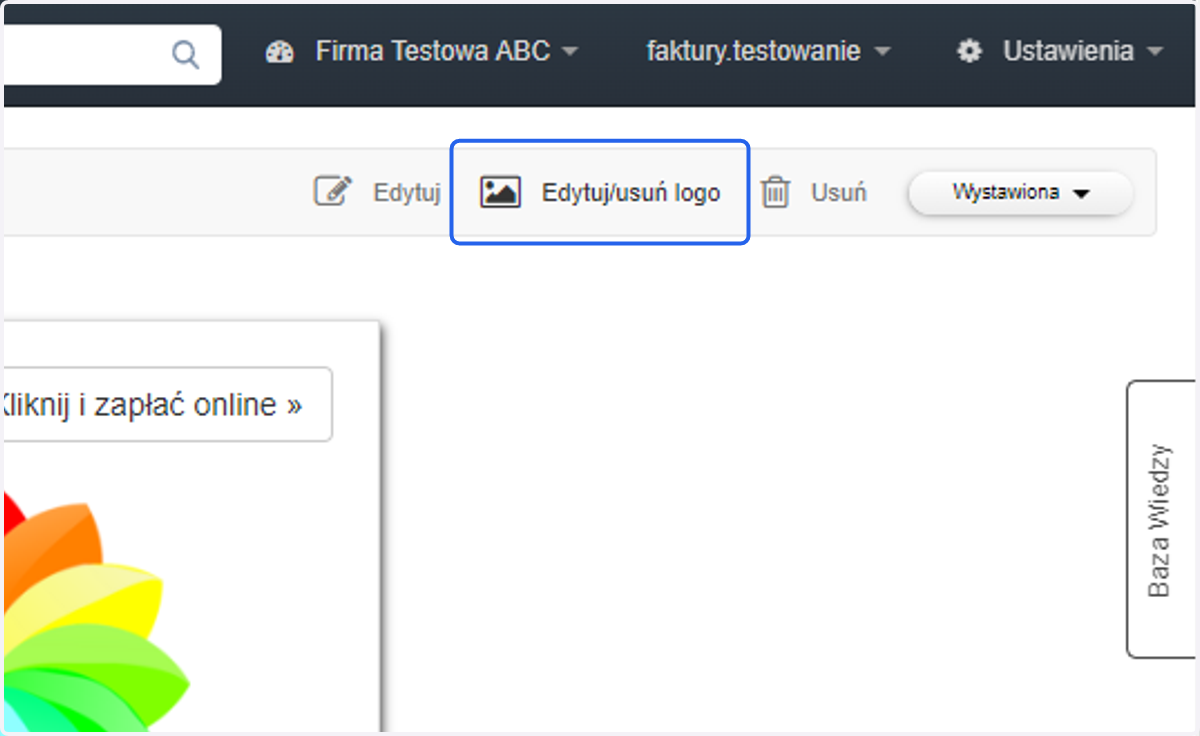Focus the search input field
This screenshot has height=736, width=1200.
110,54
